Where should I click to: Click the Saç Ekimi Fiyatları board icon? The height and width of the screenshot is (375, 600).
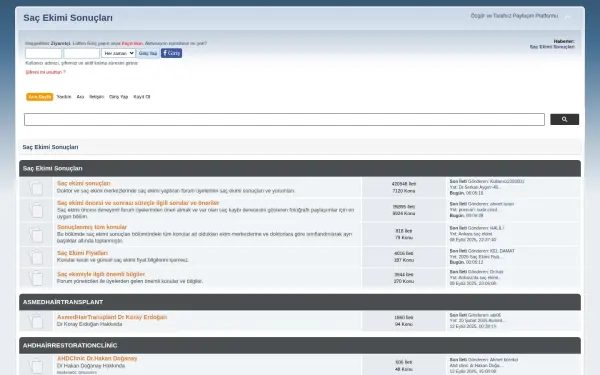[36, 257]
